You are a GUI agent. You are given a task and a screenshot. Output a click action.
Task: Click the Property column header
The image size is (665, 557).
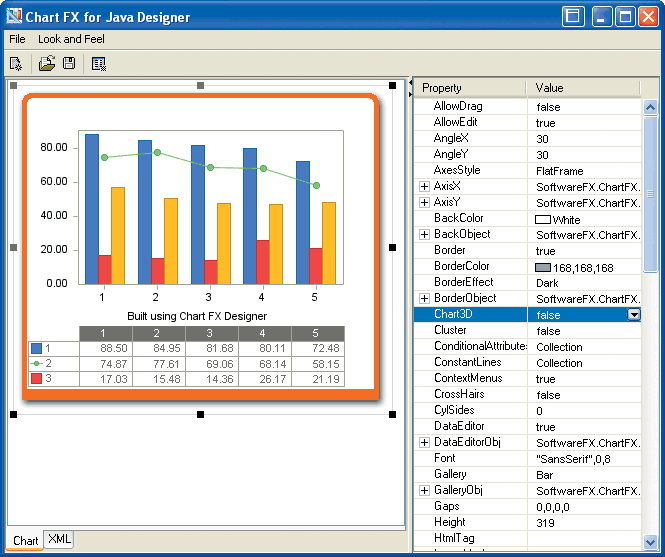(470, 88)
